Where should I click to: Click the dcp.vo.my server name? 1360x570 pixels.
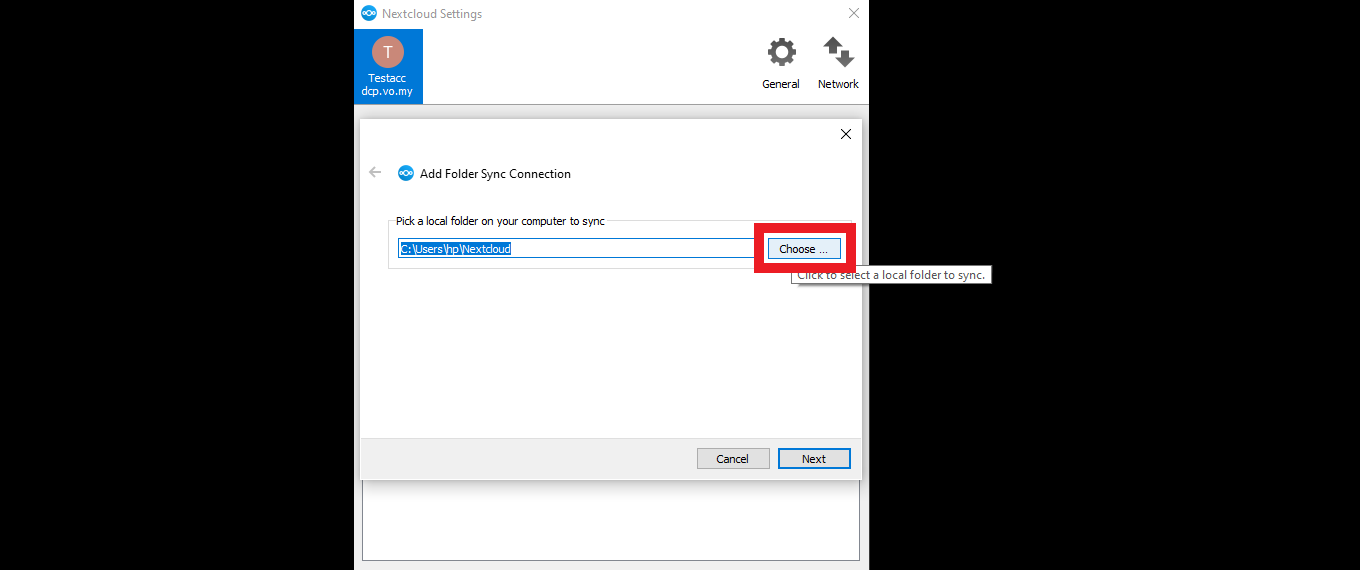387,91
